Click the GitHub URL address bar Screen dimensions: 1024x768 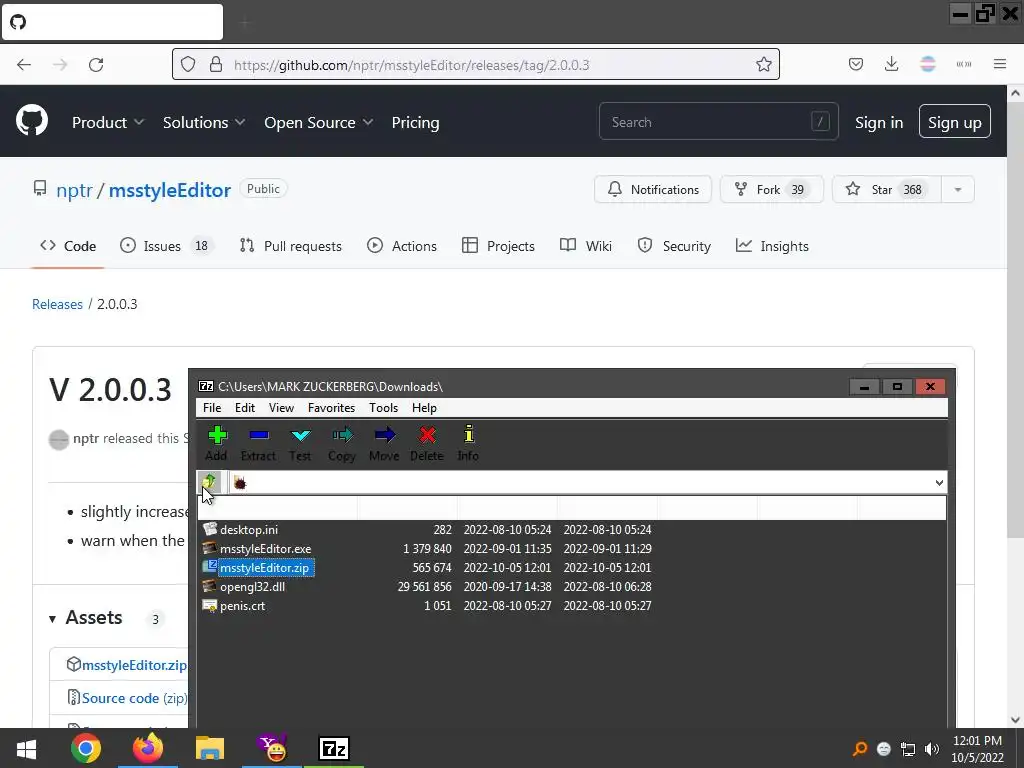pyautogui.click(x=476, y=65)
